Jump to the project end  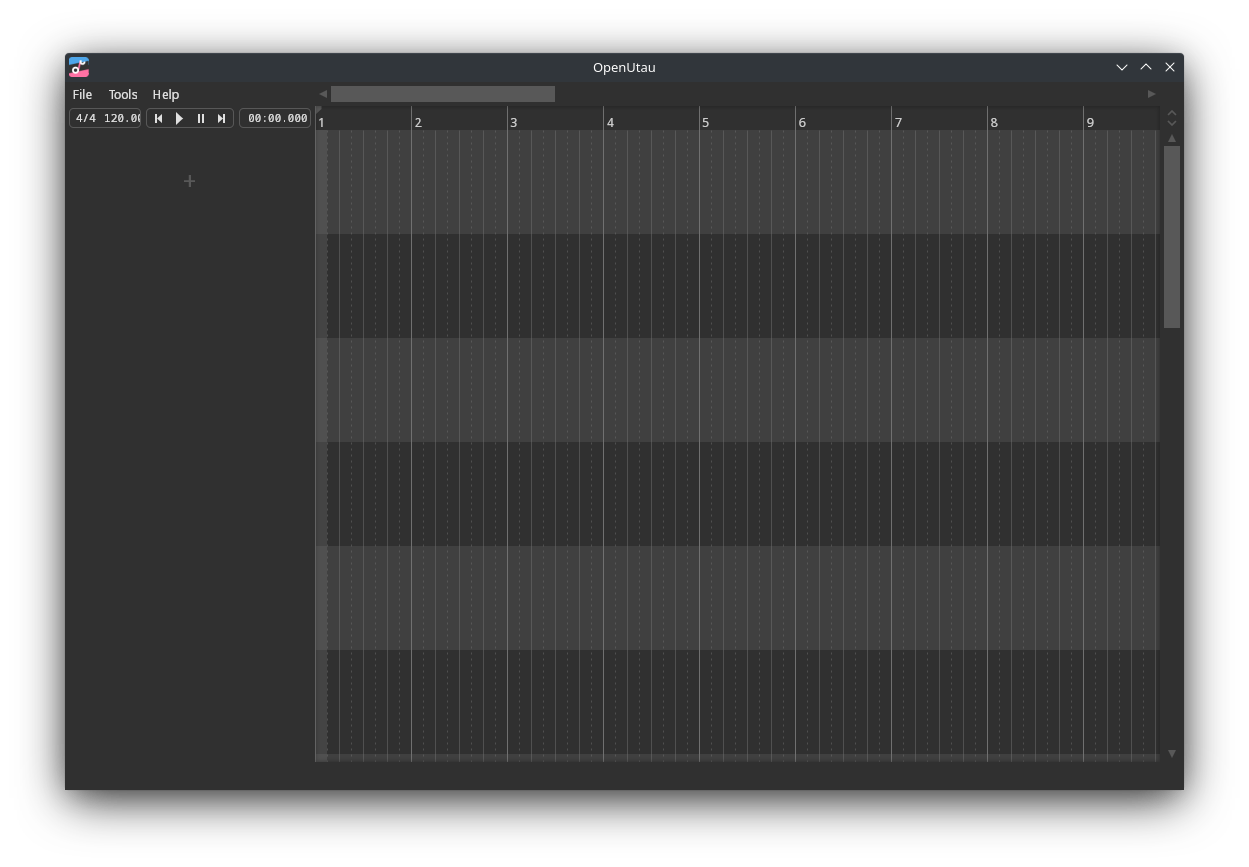click(x=222, y=118)
